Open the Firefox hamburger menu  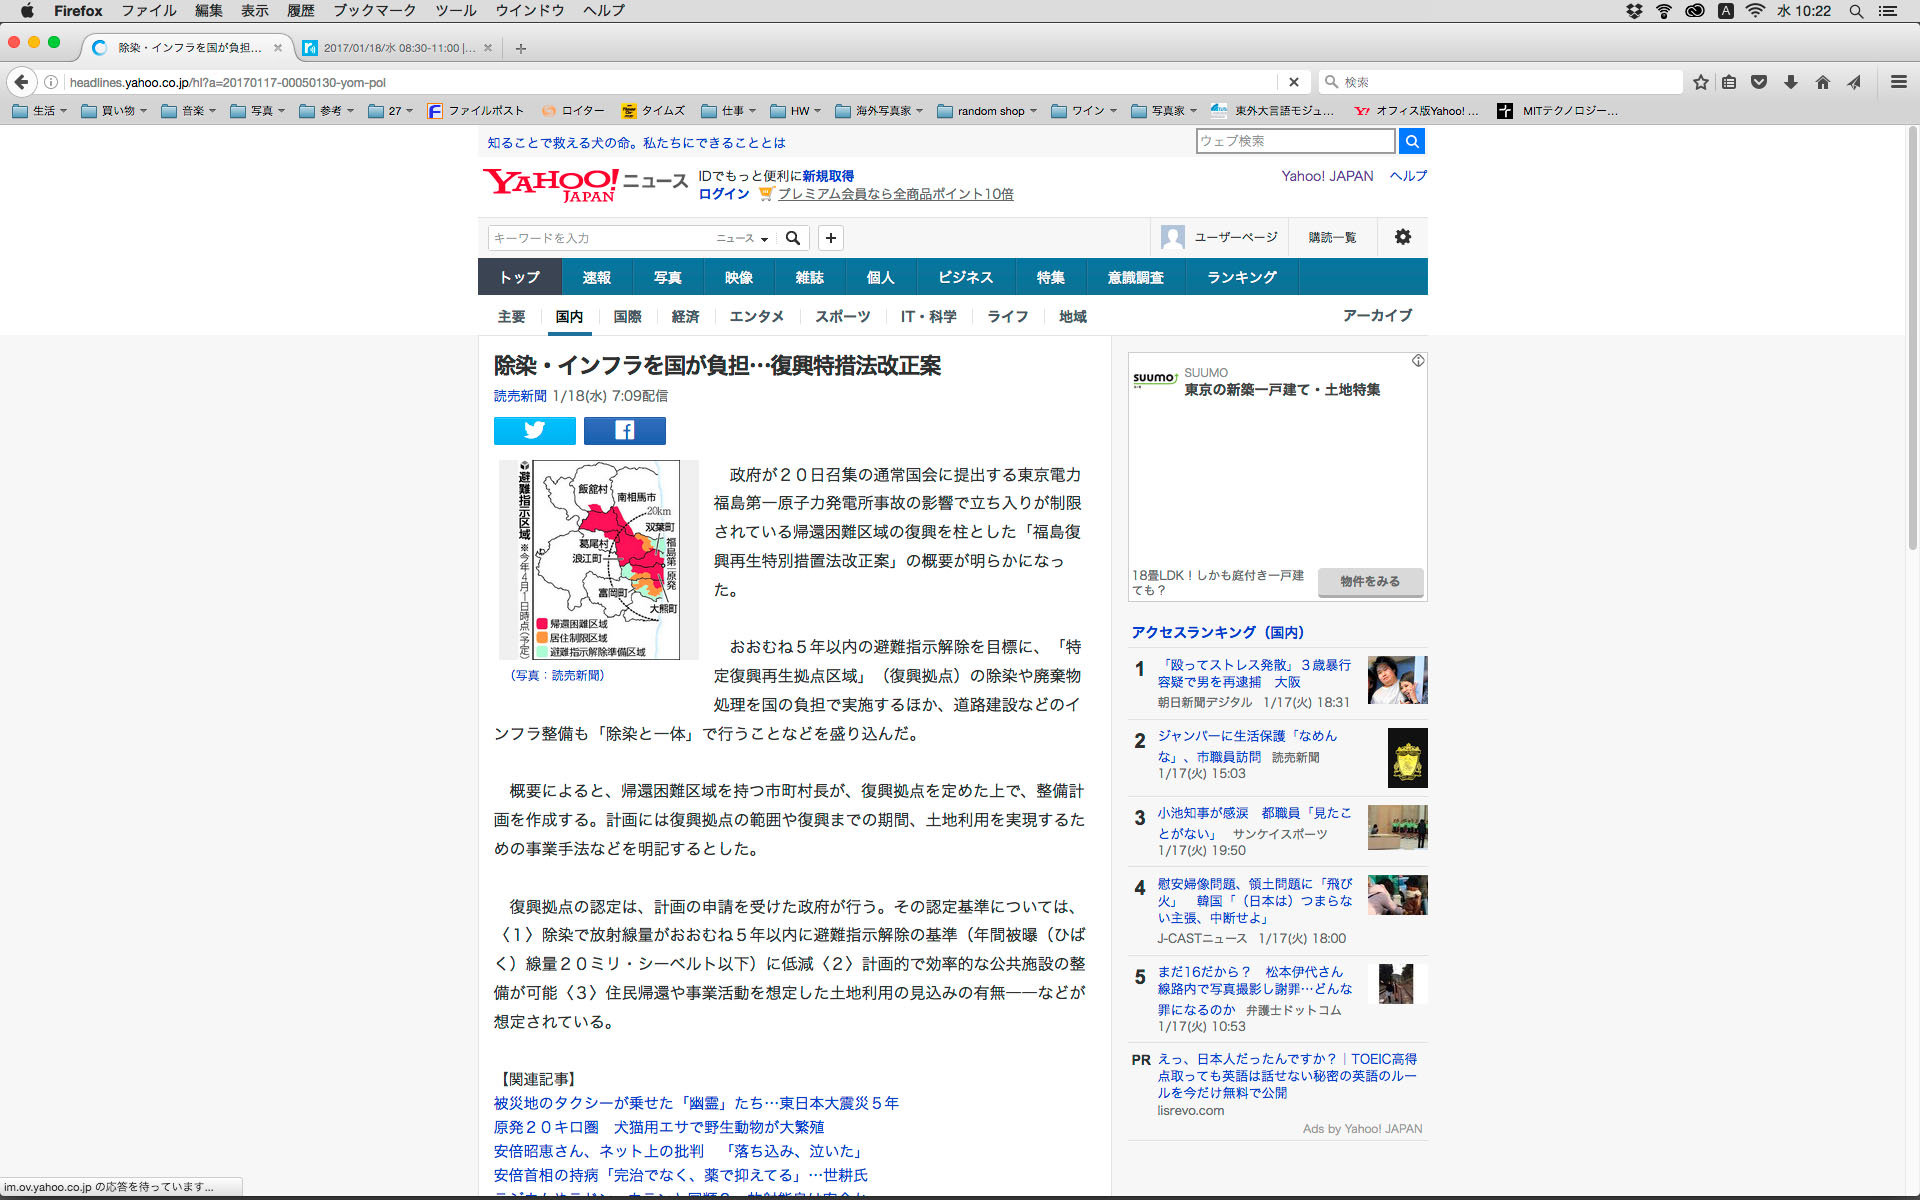pyautogui.click(x=1898, y=82)
